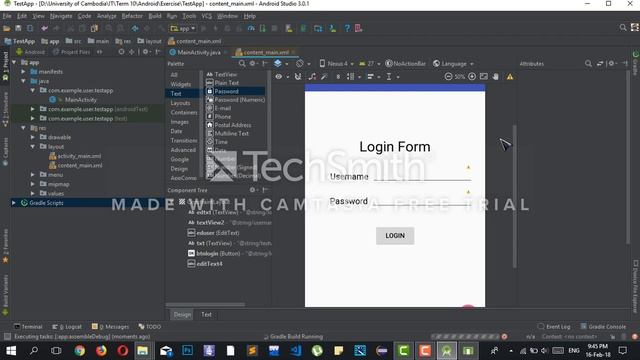The width and height of the screenshot is (640, 360).
Task: Select Password widget in the palette list
Action: tap(235, 91)
